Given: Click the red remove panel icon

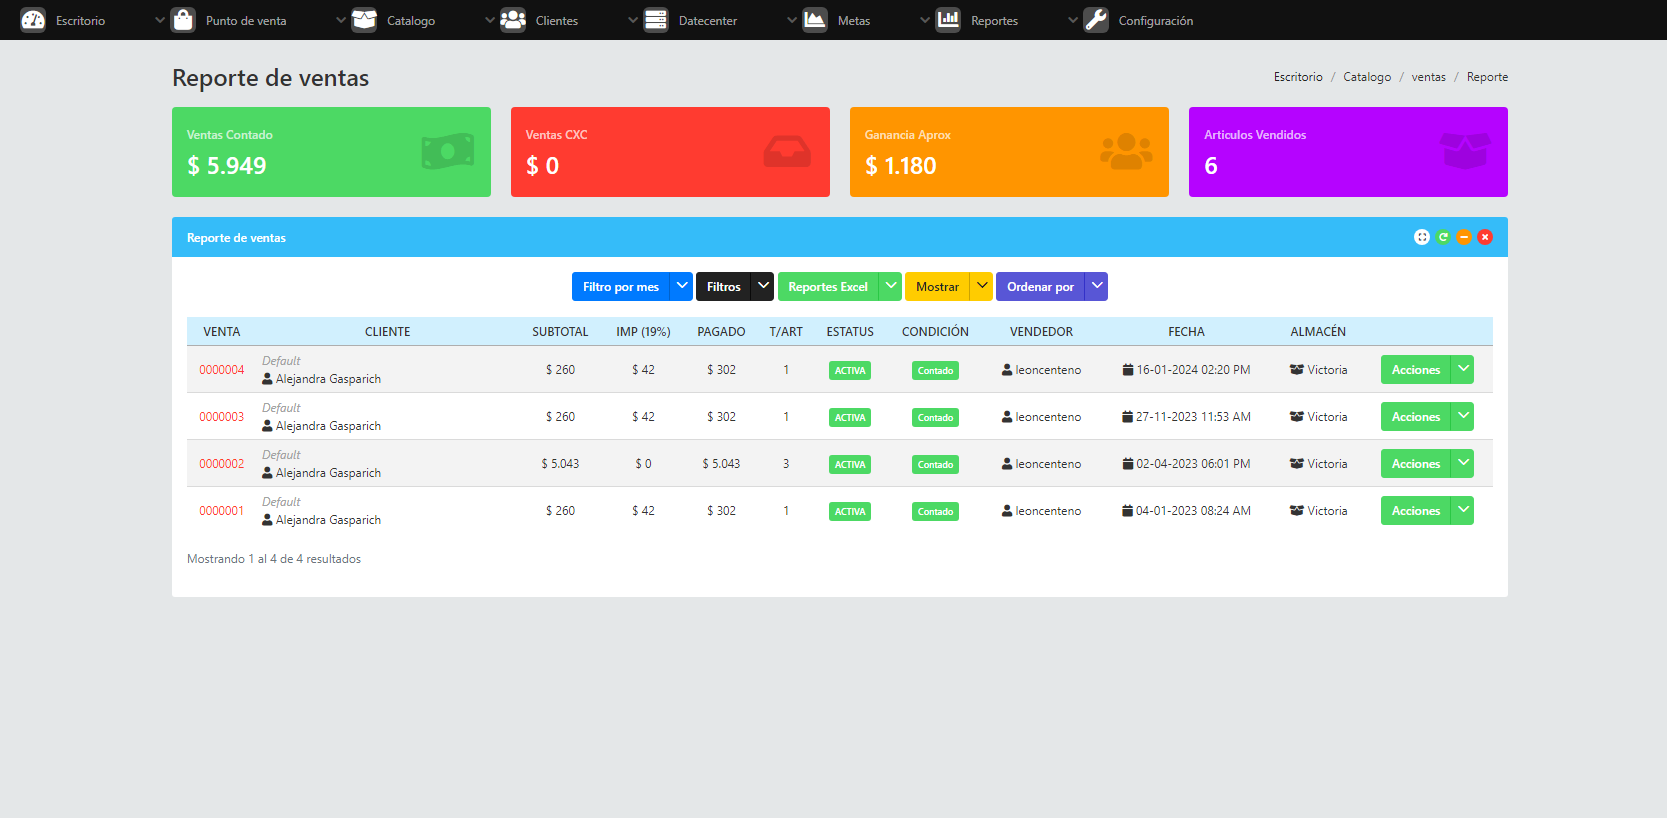Looking at the screenshot, I should point(1485,237).
